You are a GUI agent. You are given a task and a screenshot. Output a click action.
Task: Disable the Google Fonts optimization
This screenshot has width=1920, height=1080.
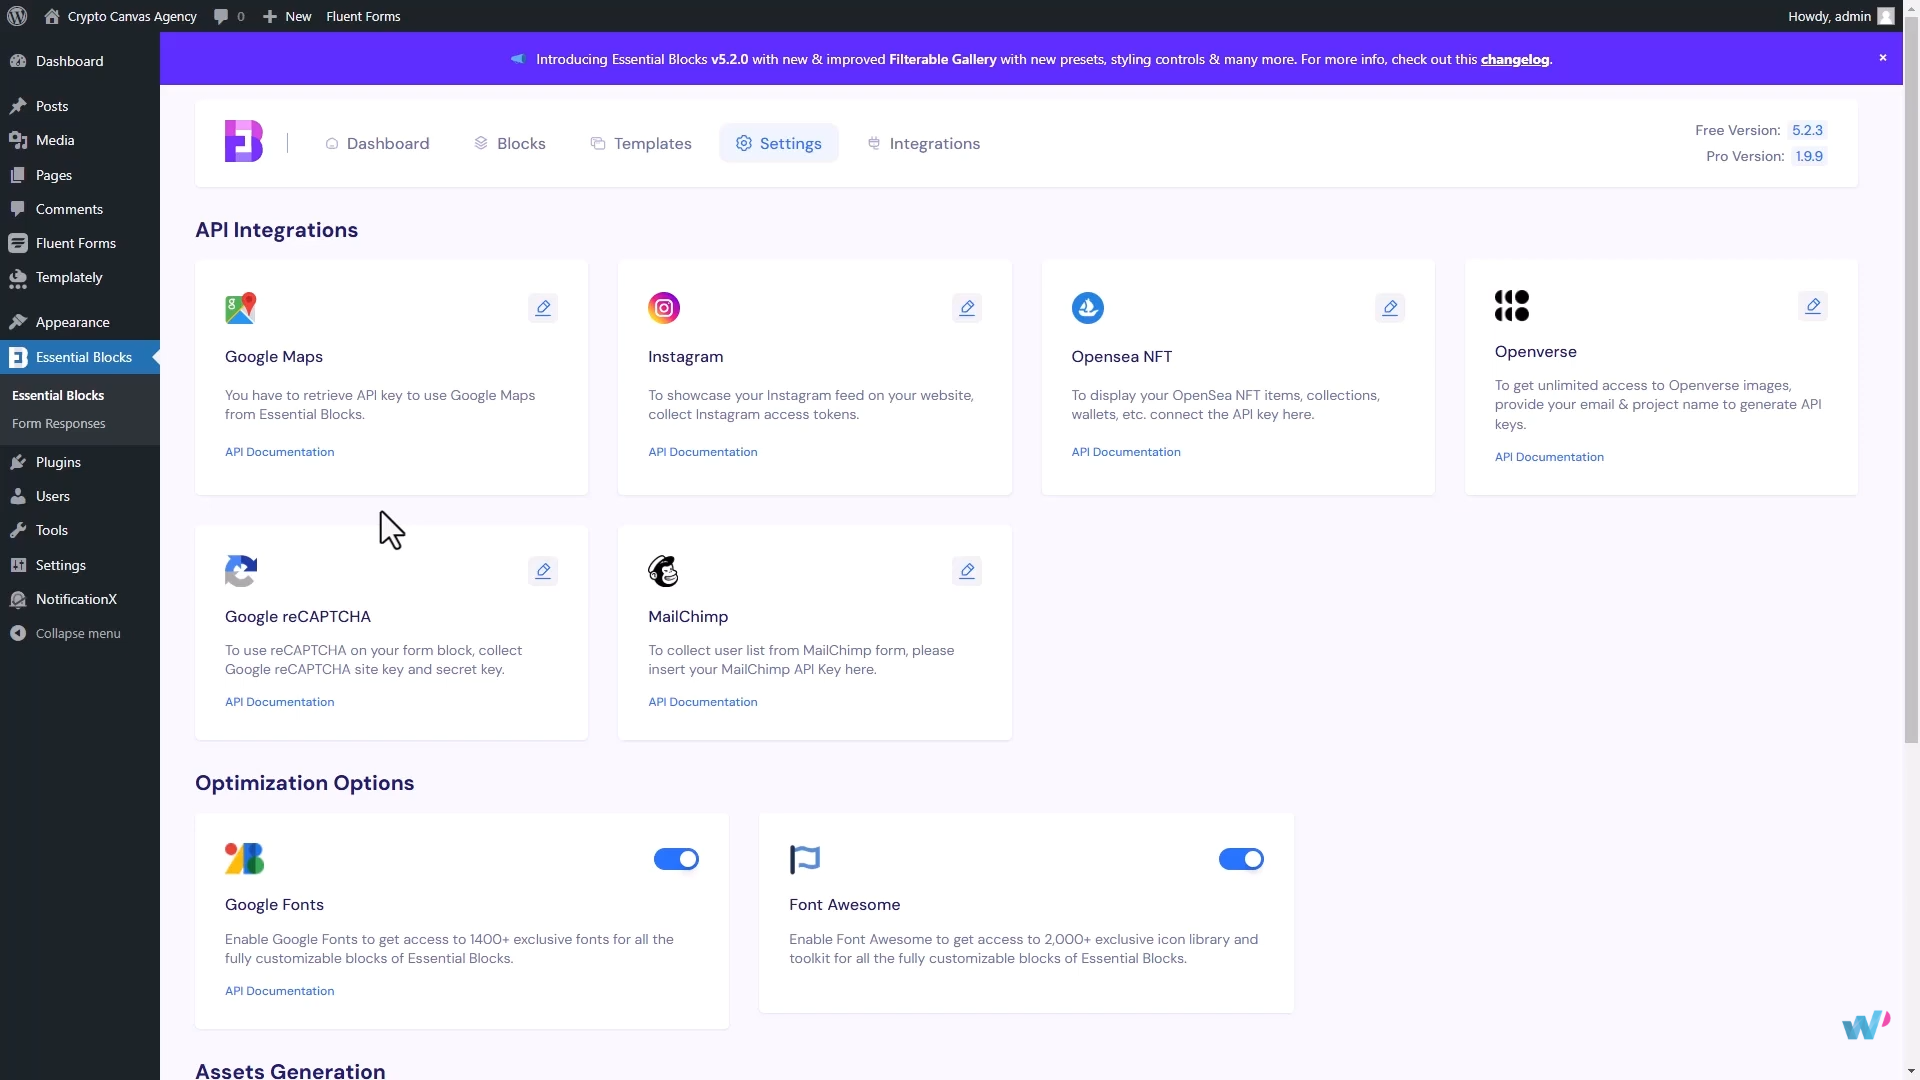point(676,859)
